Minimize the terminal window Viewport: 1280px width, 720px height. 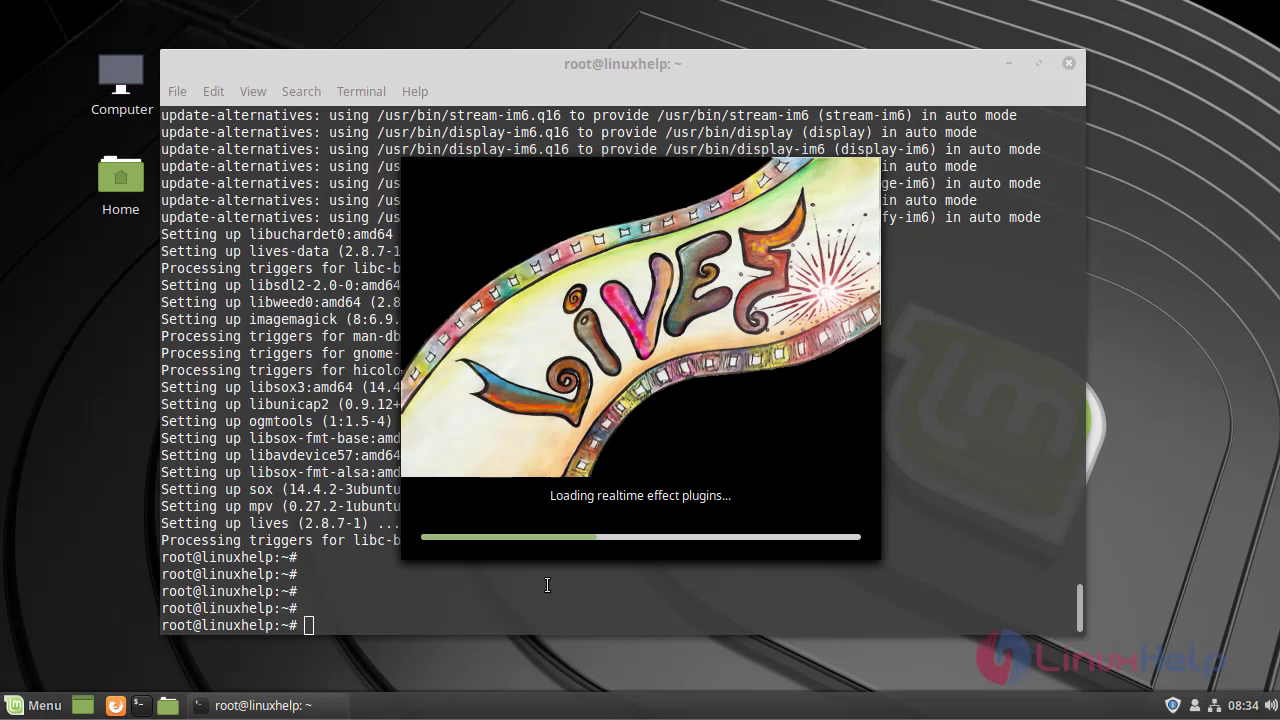click(1009, 63)
